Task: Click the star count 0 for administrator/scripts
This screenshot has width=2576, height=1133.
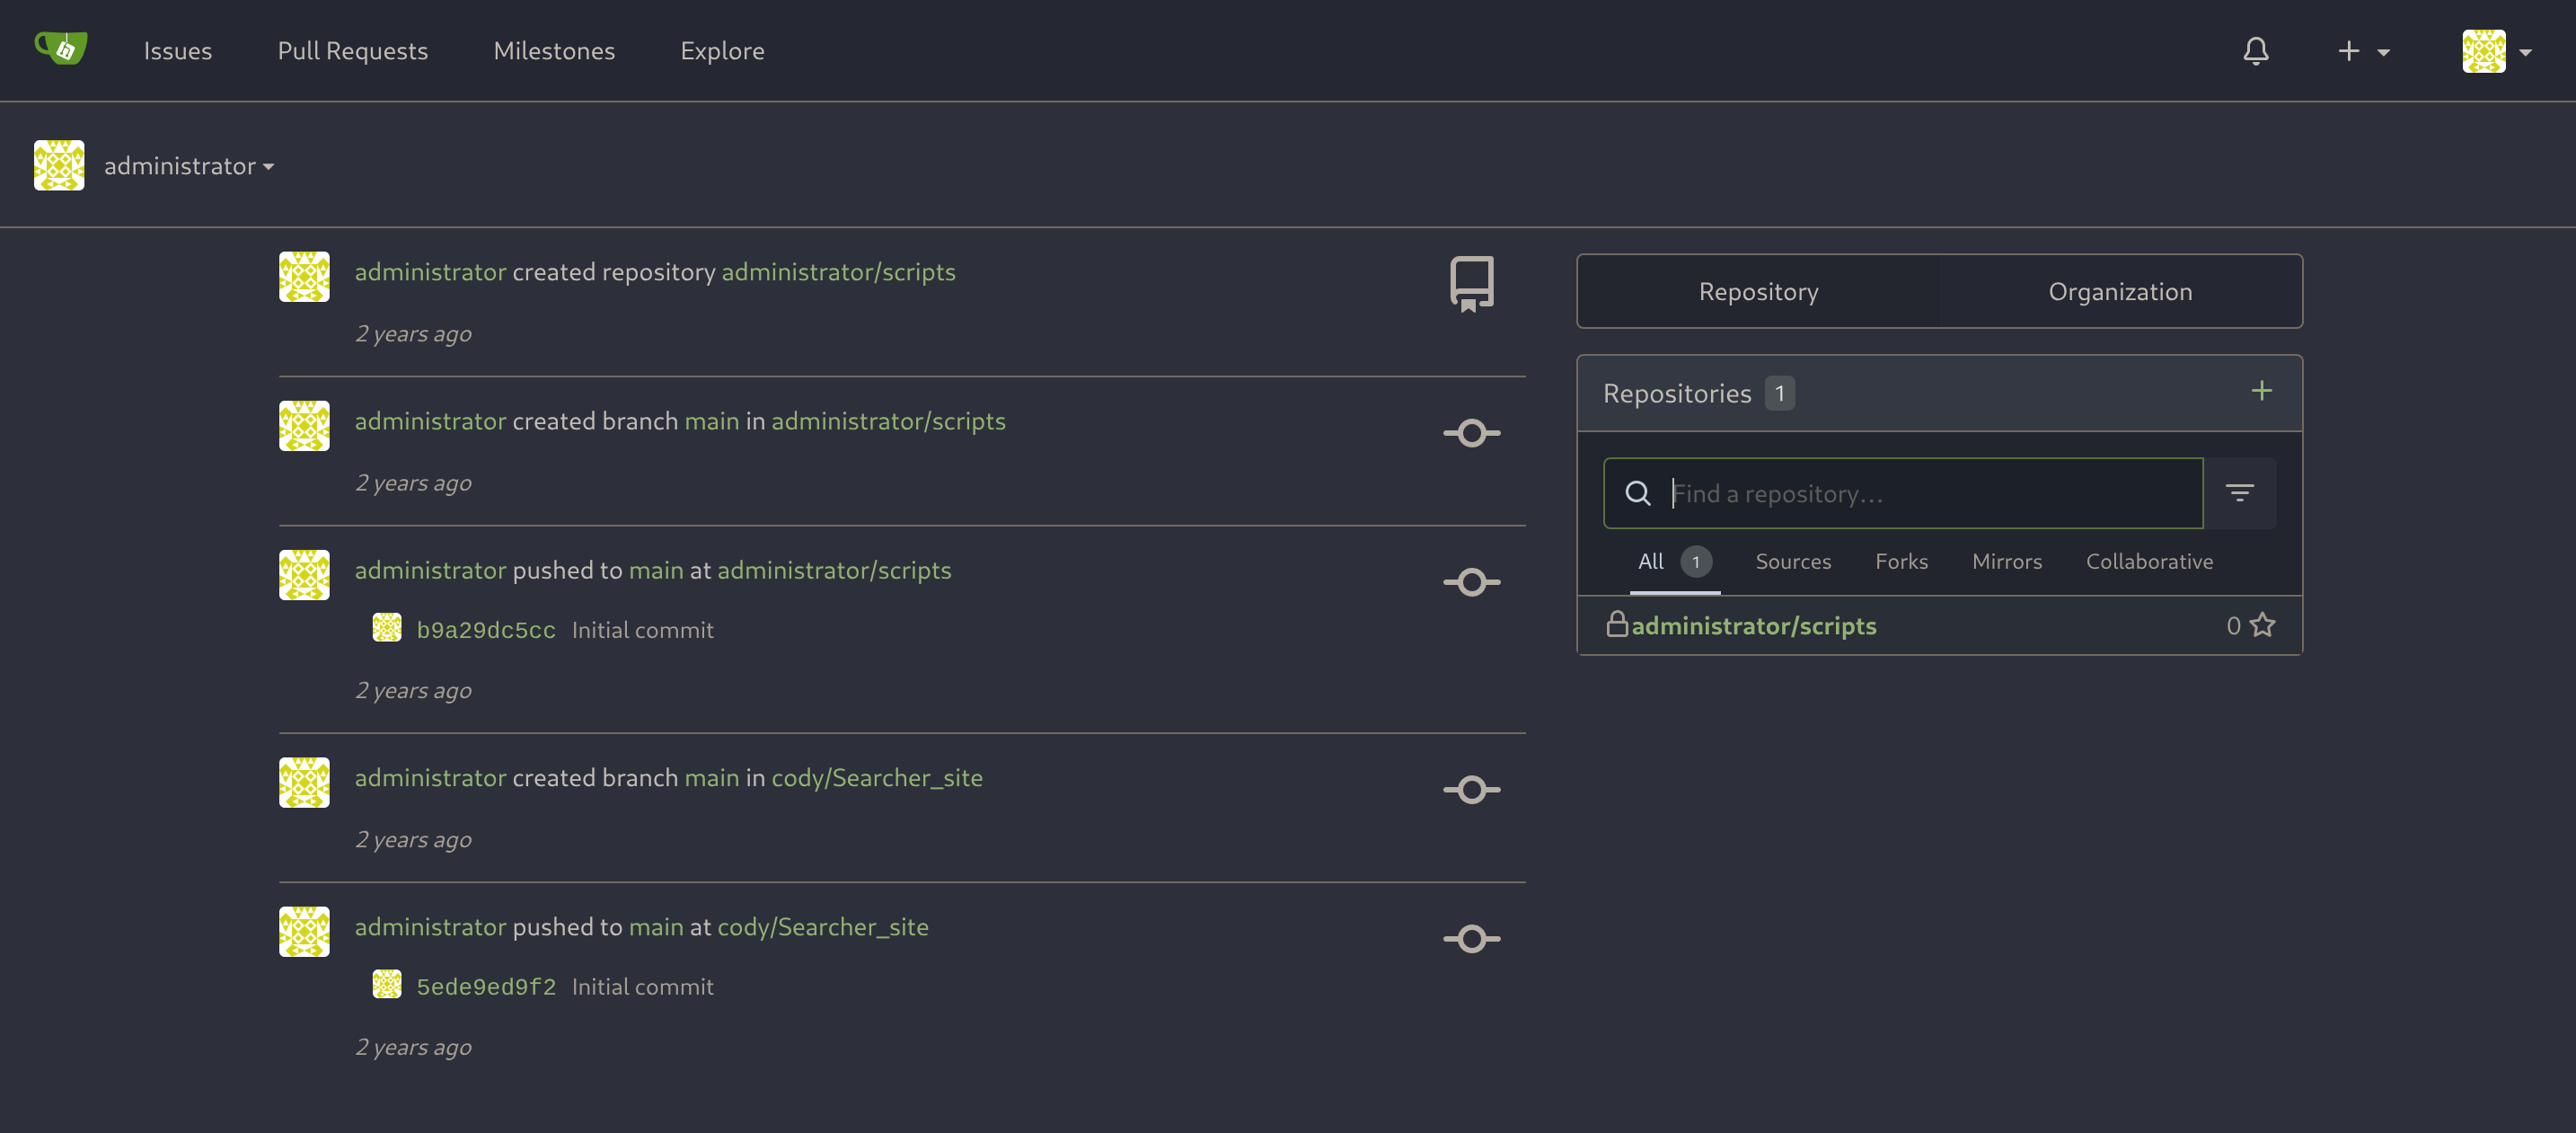Action: pos(2233,626)
